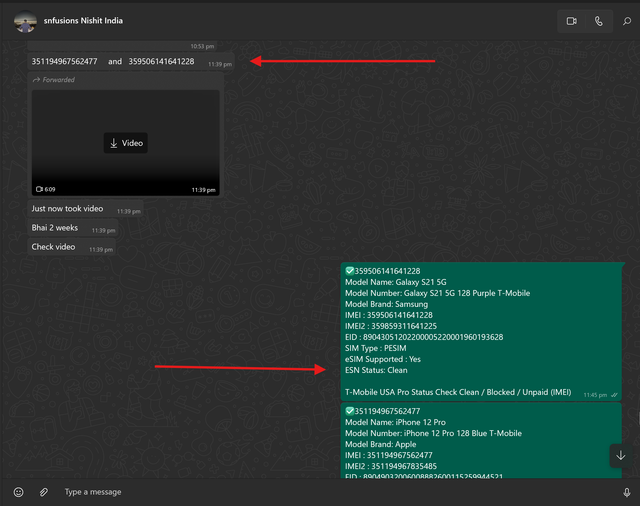
Task: Click 'ESN Status: Clean' line
Action: pyautogui.click(x=376, y=370)
